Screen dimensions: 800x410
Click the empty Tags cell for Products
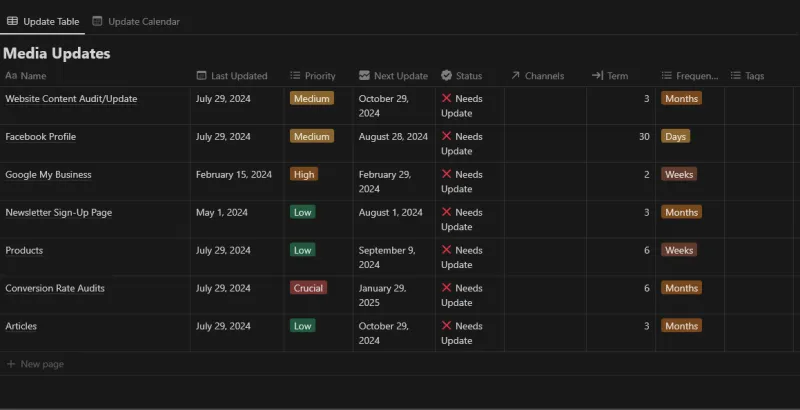[759, 257]
